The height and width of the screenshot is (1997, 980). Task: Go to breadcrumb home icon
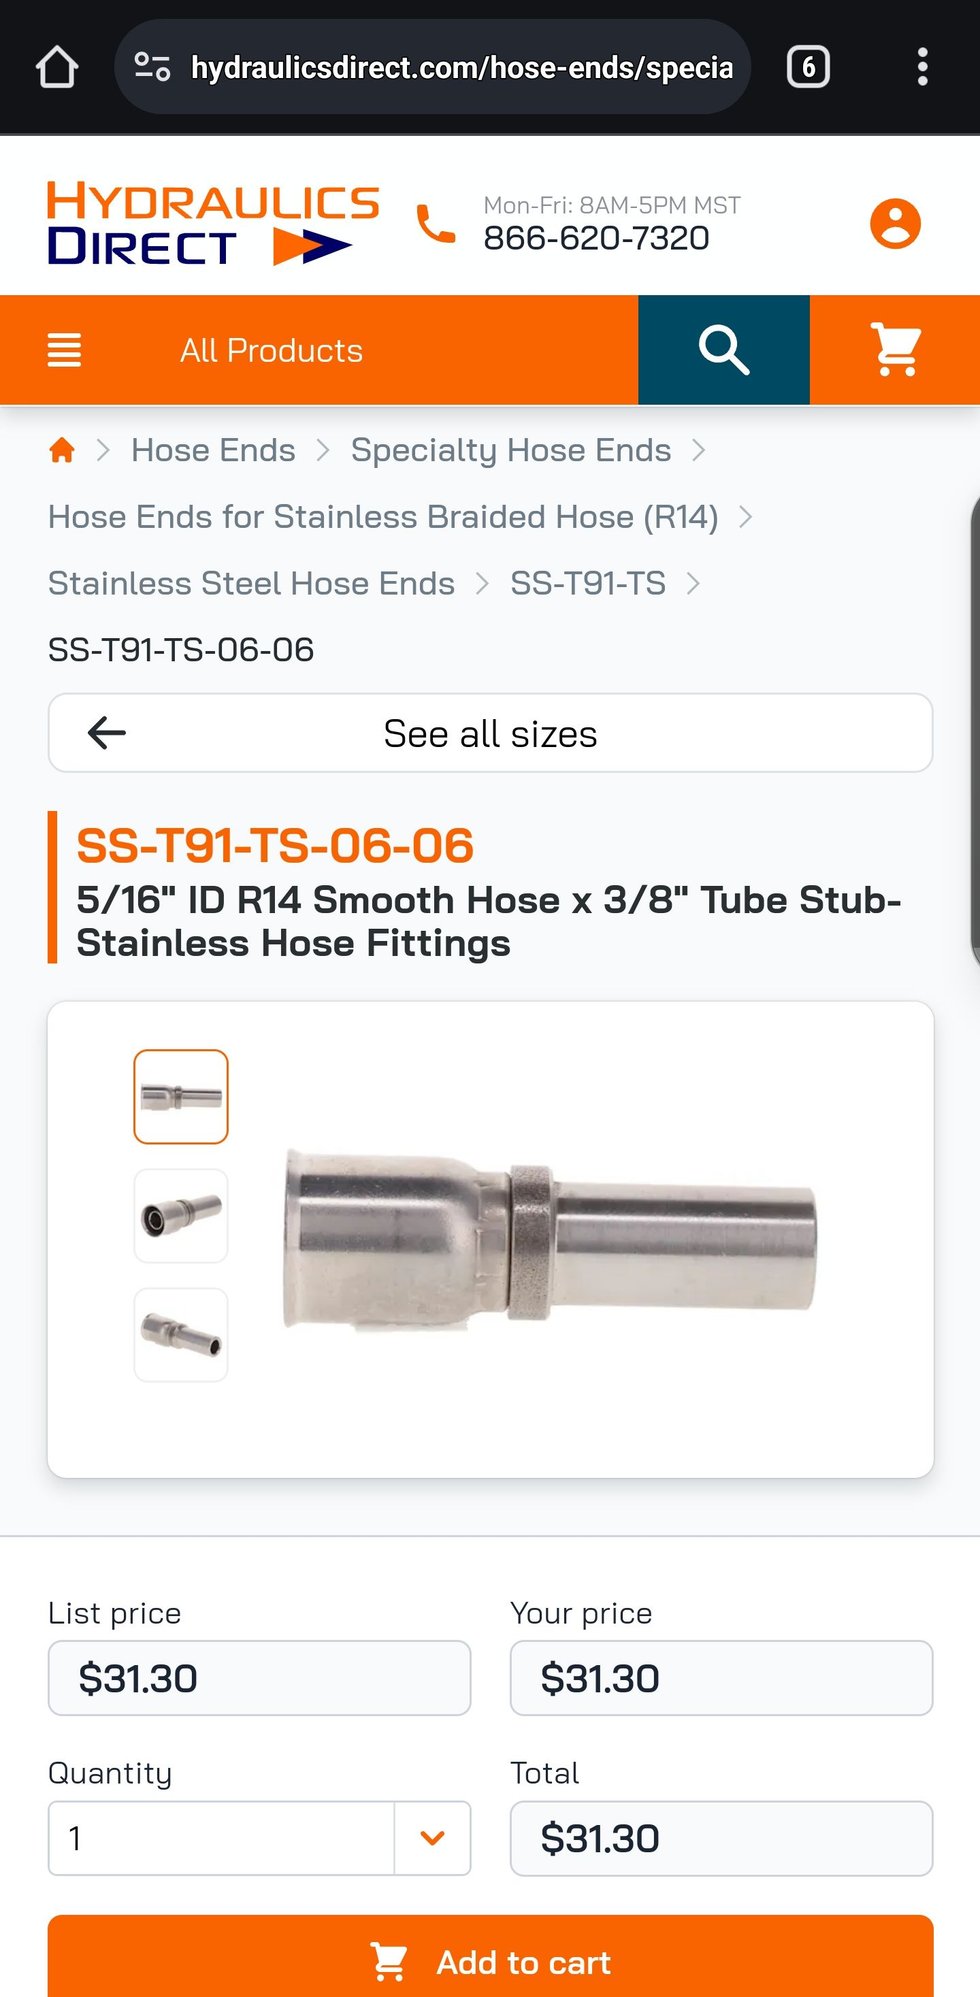pos(62,450)
